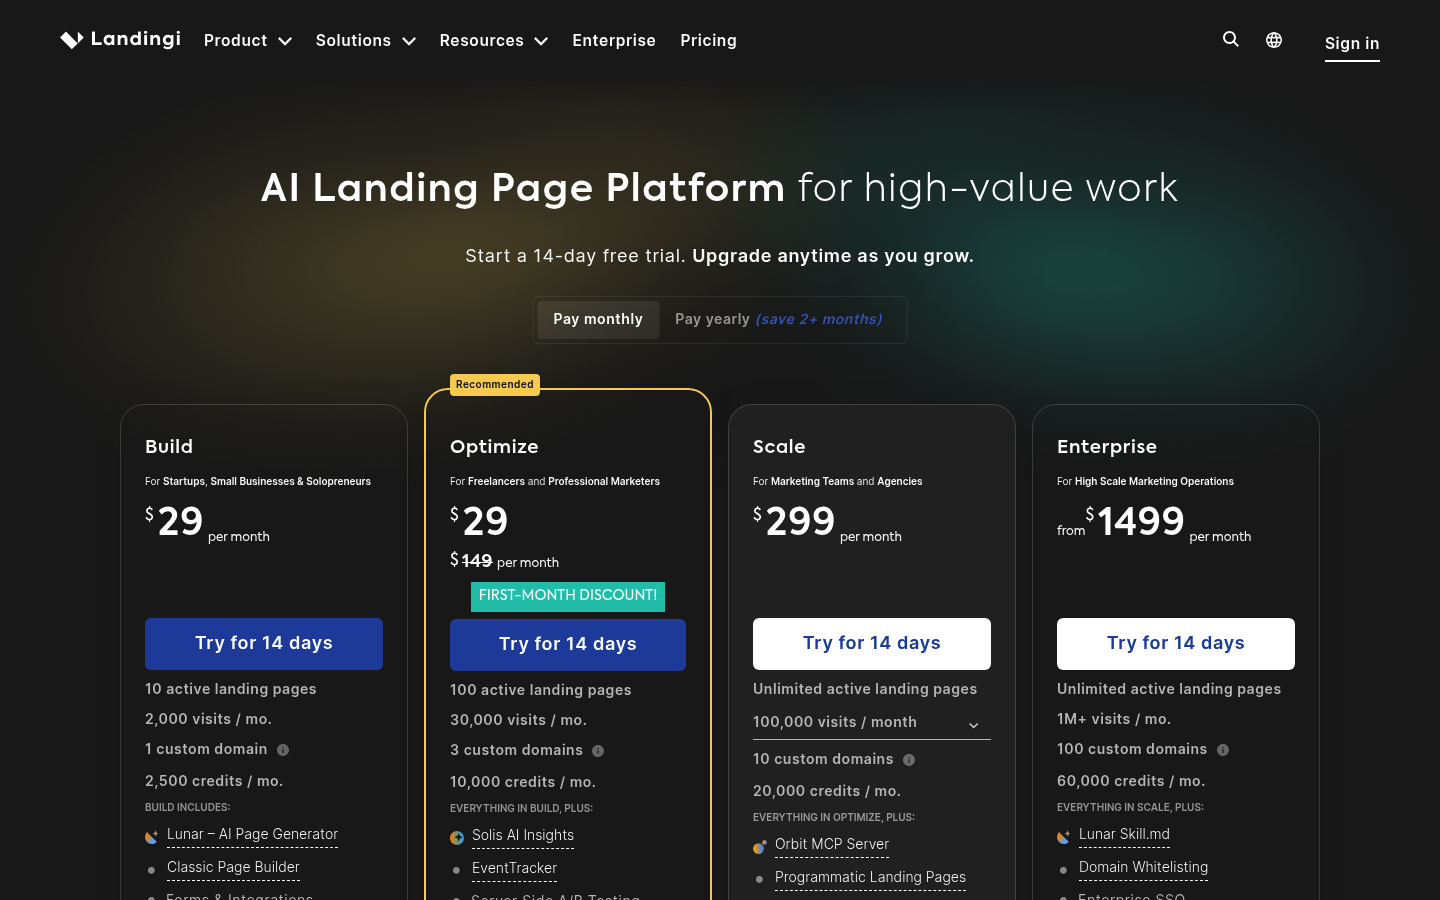Click the Lunar AI Page Generator icon
Image resolution: width=1440 pixels, height=900 pixels.
point(152,837)
